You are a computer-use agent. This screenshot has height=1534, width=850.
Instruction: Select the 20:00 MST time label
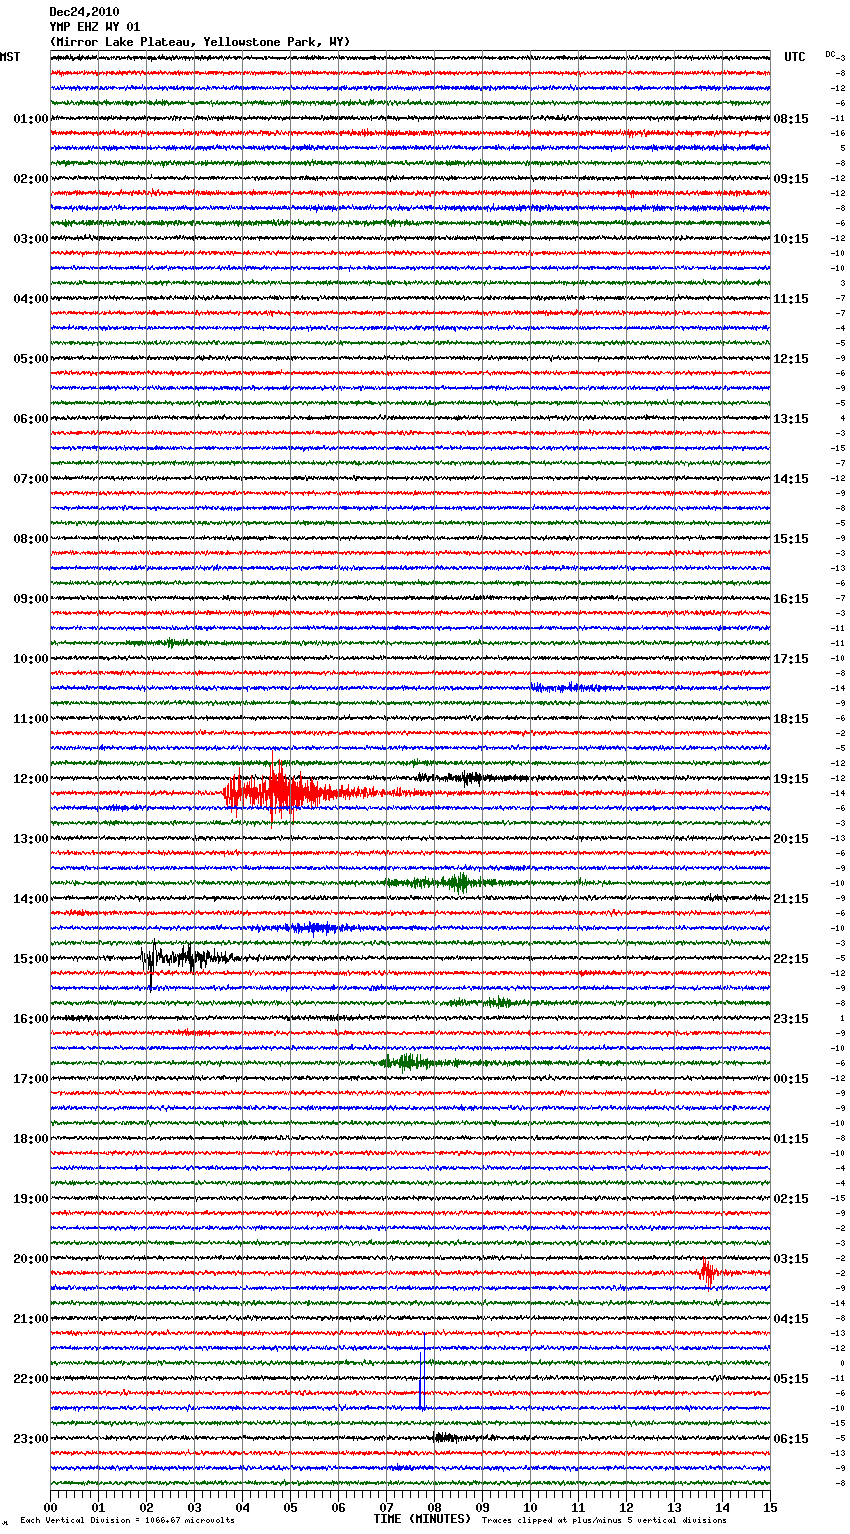(x=31, y=1259)
